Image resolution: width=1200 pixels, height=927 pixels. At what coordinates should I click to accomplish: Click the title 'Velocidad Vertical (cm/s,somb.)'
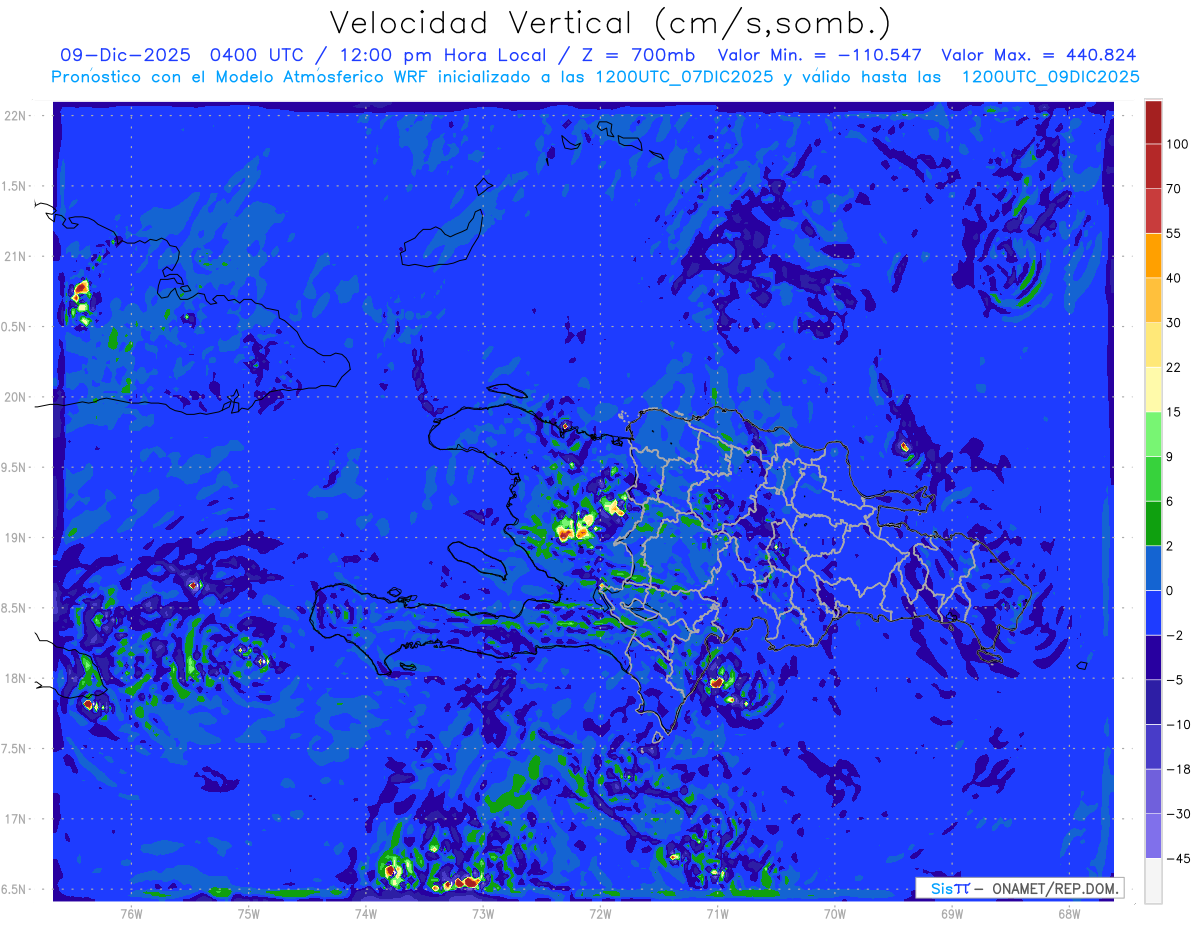click(x=609, y=24)
